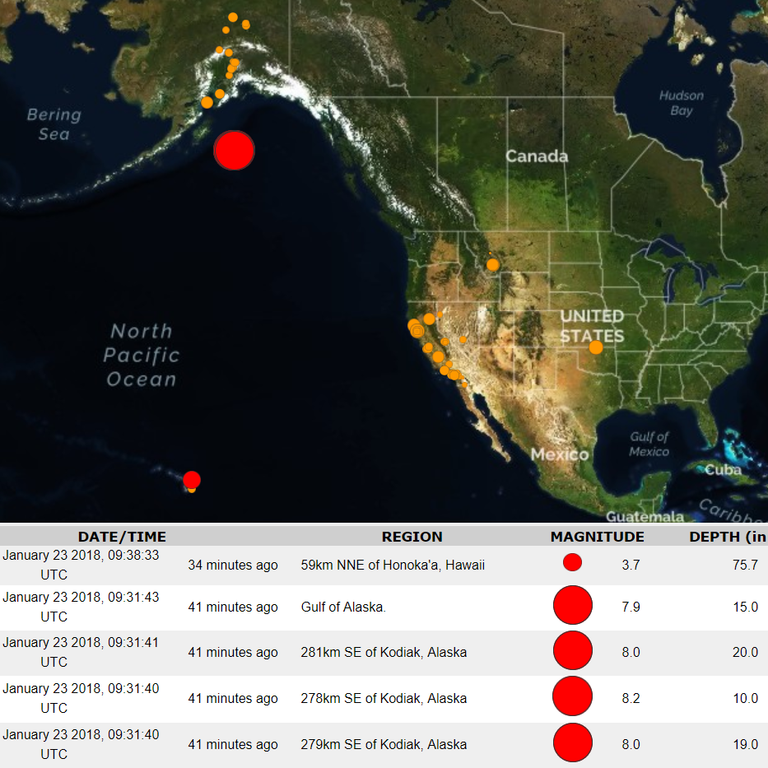768x768 pixels.
Task: Click magnitude value 7.9
Action: [x=631, y=607]
